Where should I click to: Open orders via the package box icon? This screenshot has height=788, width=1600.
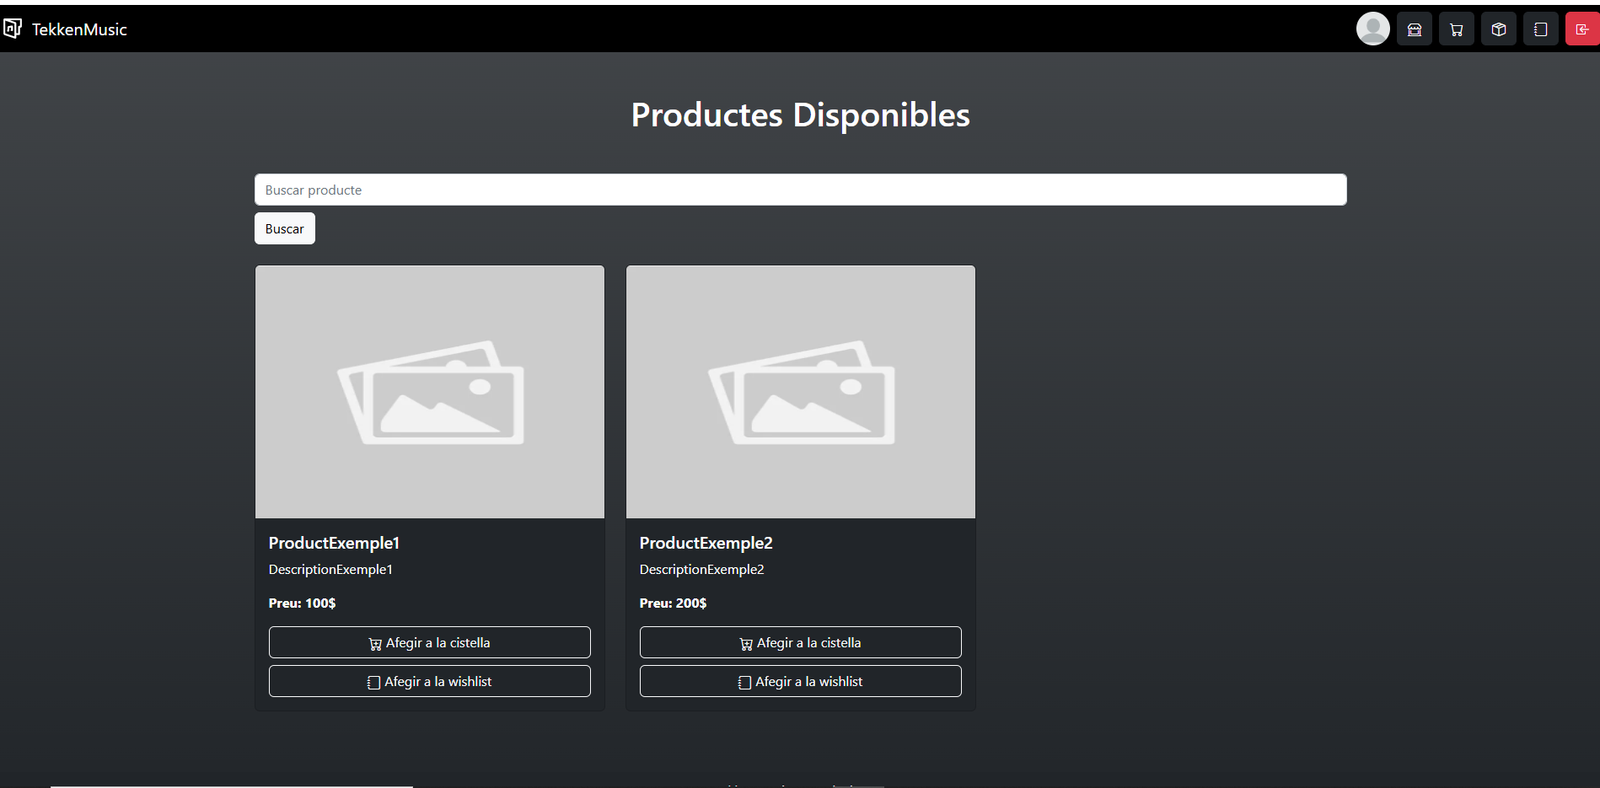tap(1498, 30)
